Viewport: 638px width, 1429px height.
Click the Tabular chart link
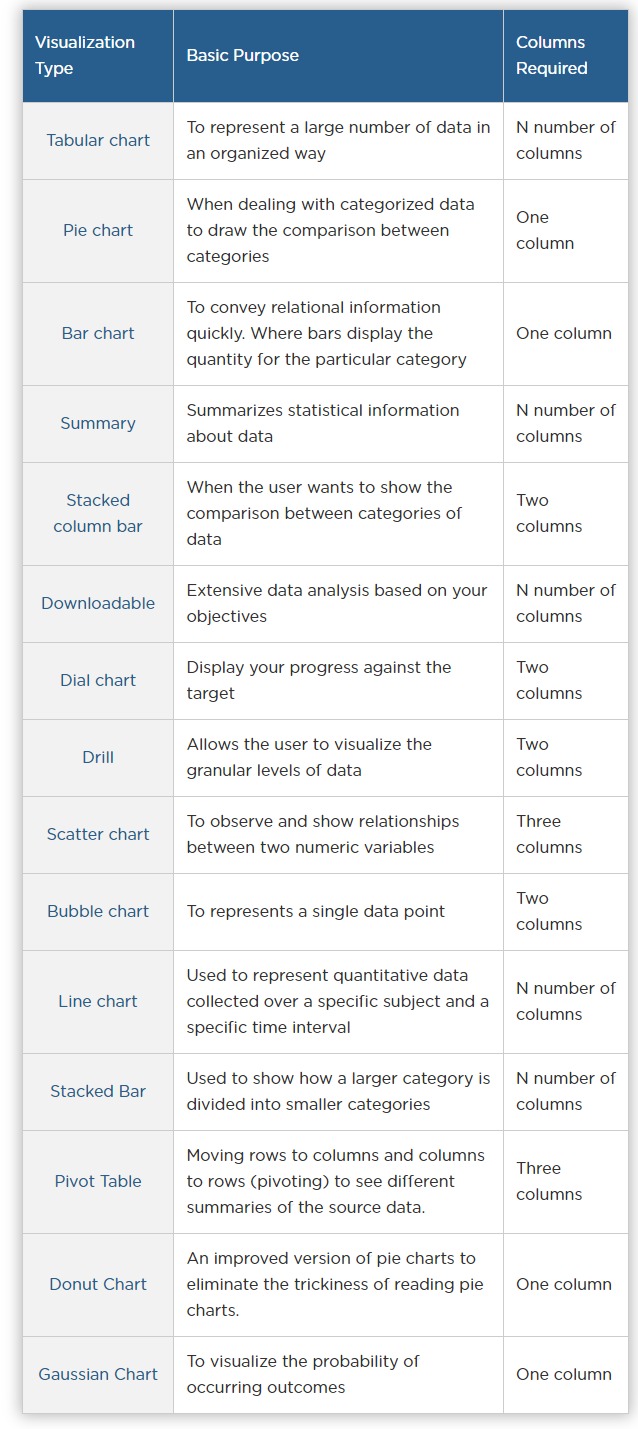pos(98,140)
